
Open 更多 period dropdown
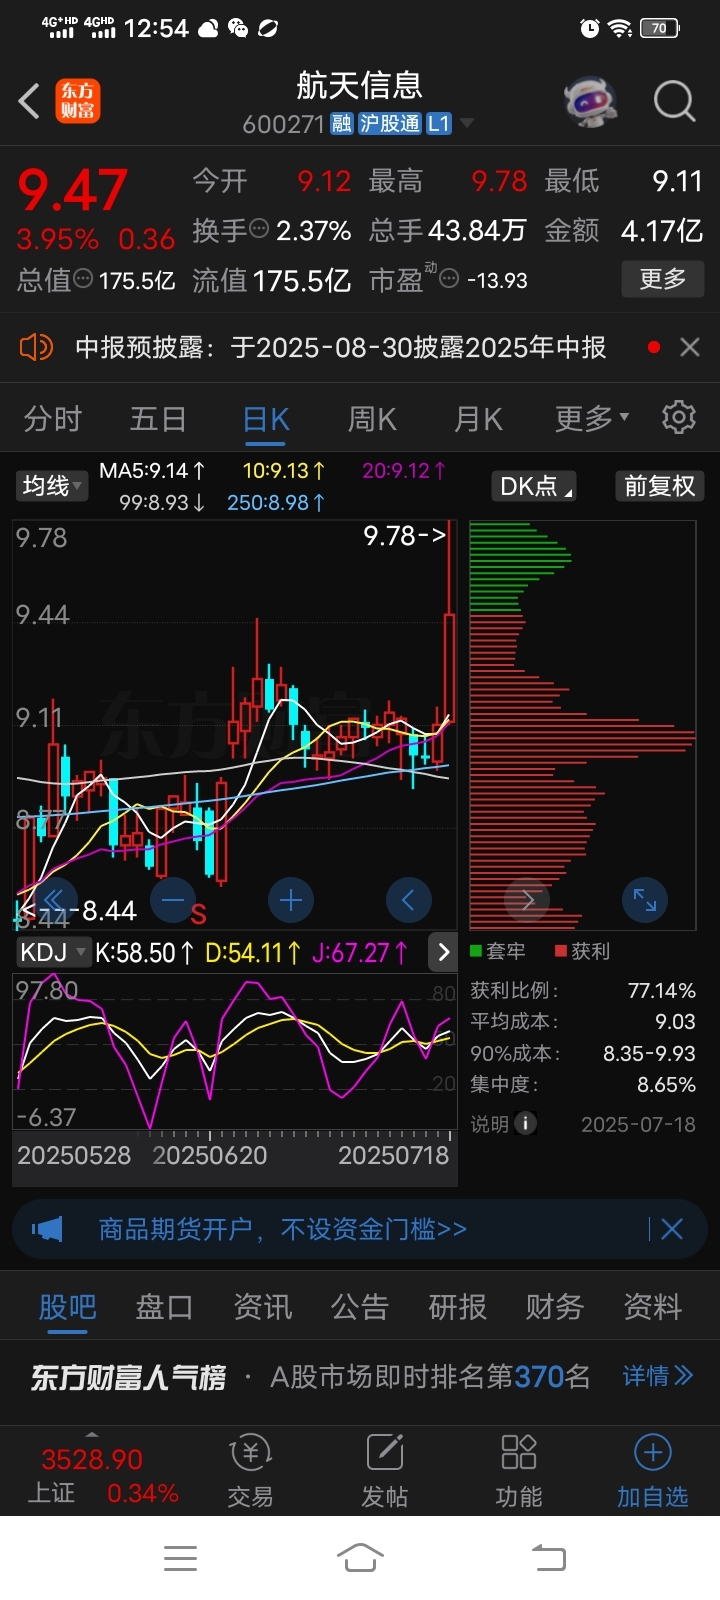(x=592, y=418)
